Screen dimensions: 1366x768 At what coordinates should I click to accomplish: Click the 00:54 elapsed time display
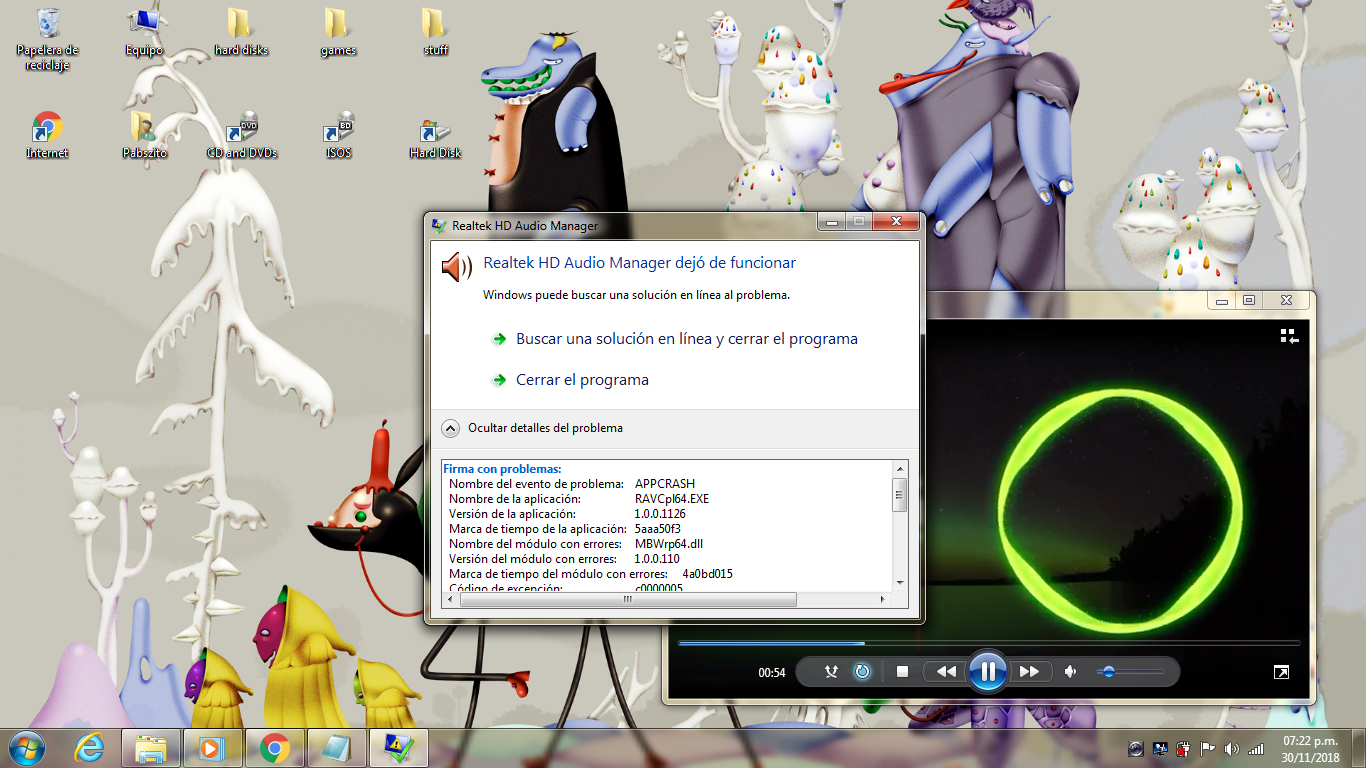point(772,673)
